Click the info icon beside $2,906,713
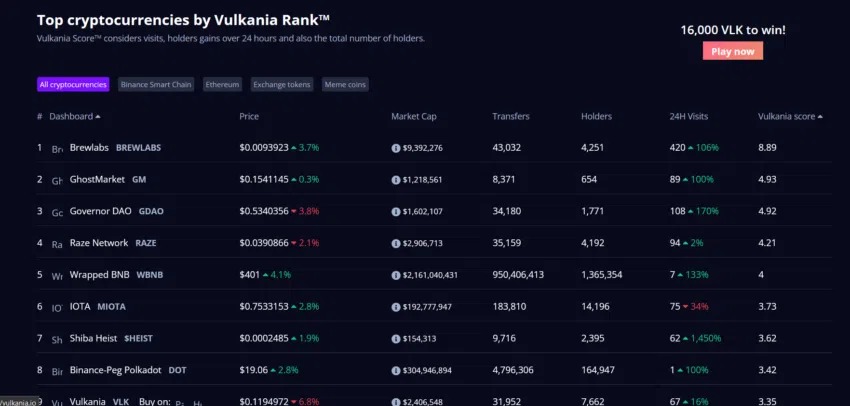The width and height of the screenshot is (850, 406). pos(396,243)
